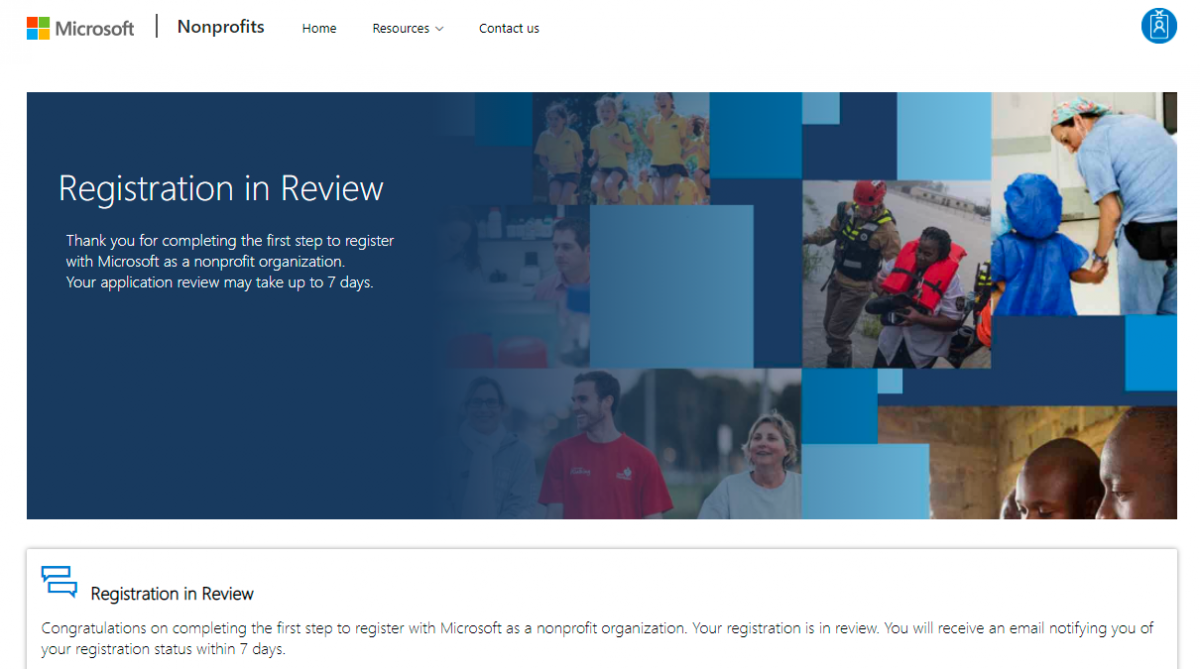Click the Registration in Review card heading

pyautogui.click(x=172, y=594)
